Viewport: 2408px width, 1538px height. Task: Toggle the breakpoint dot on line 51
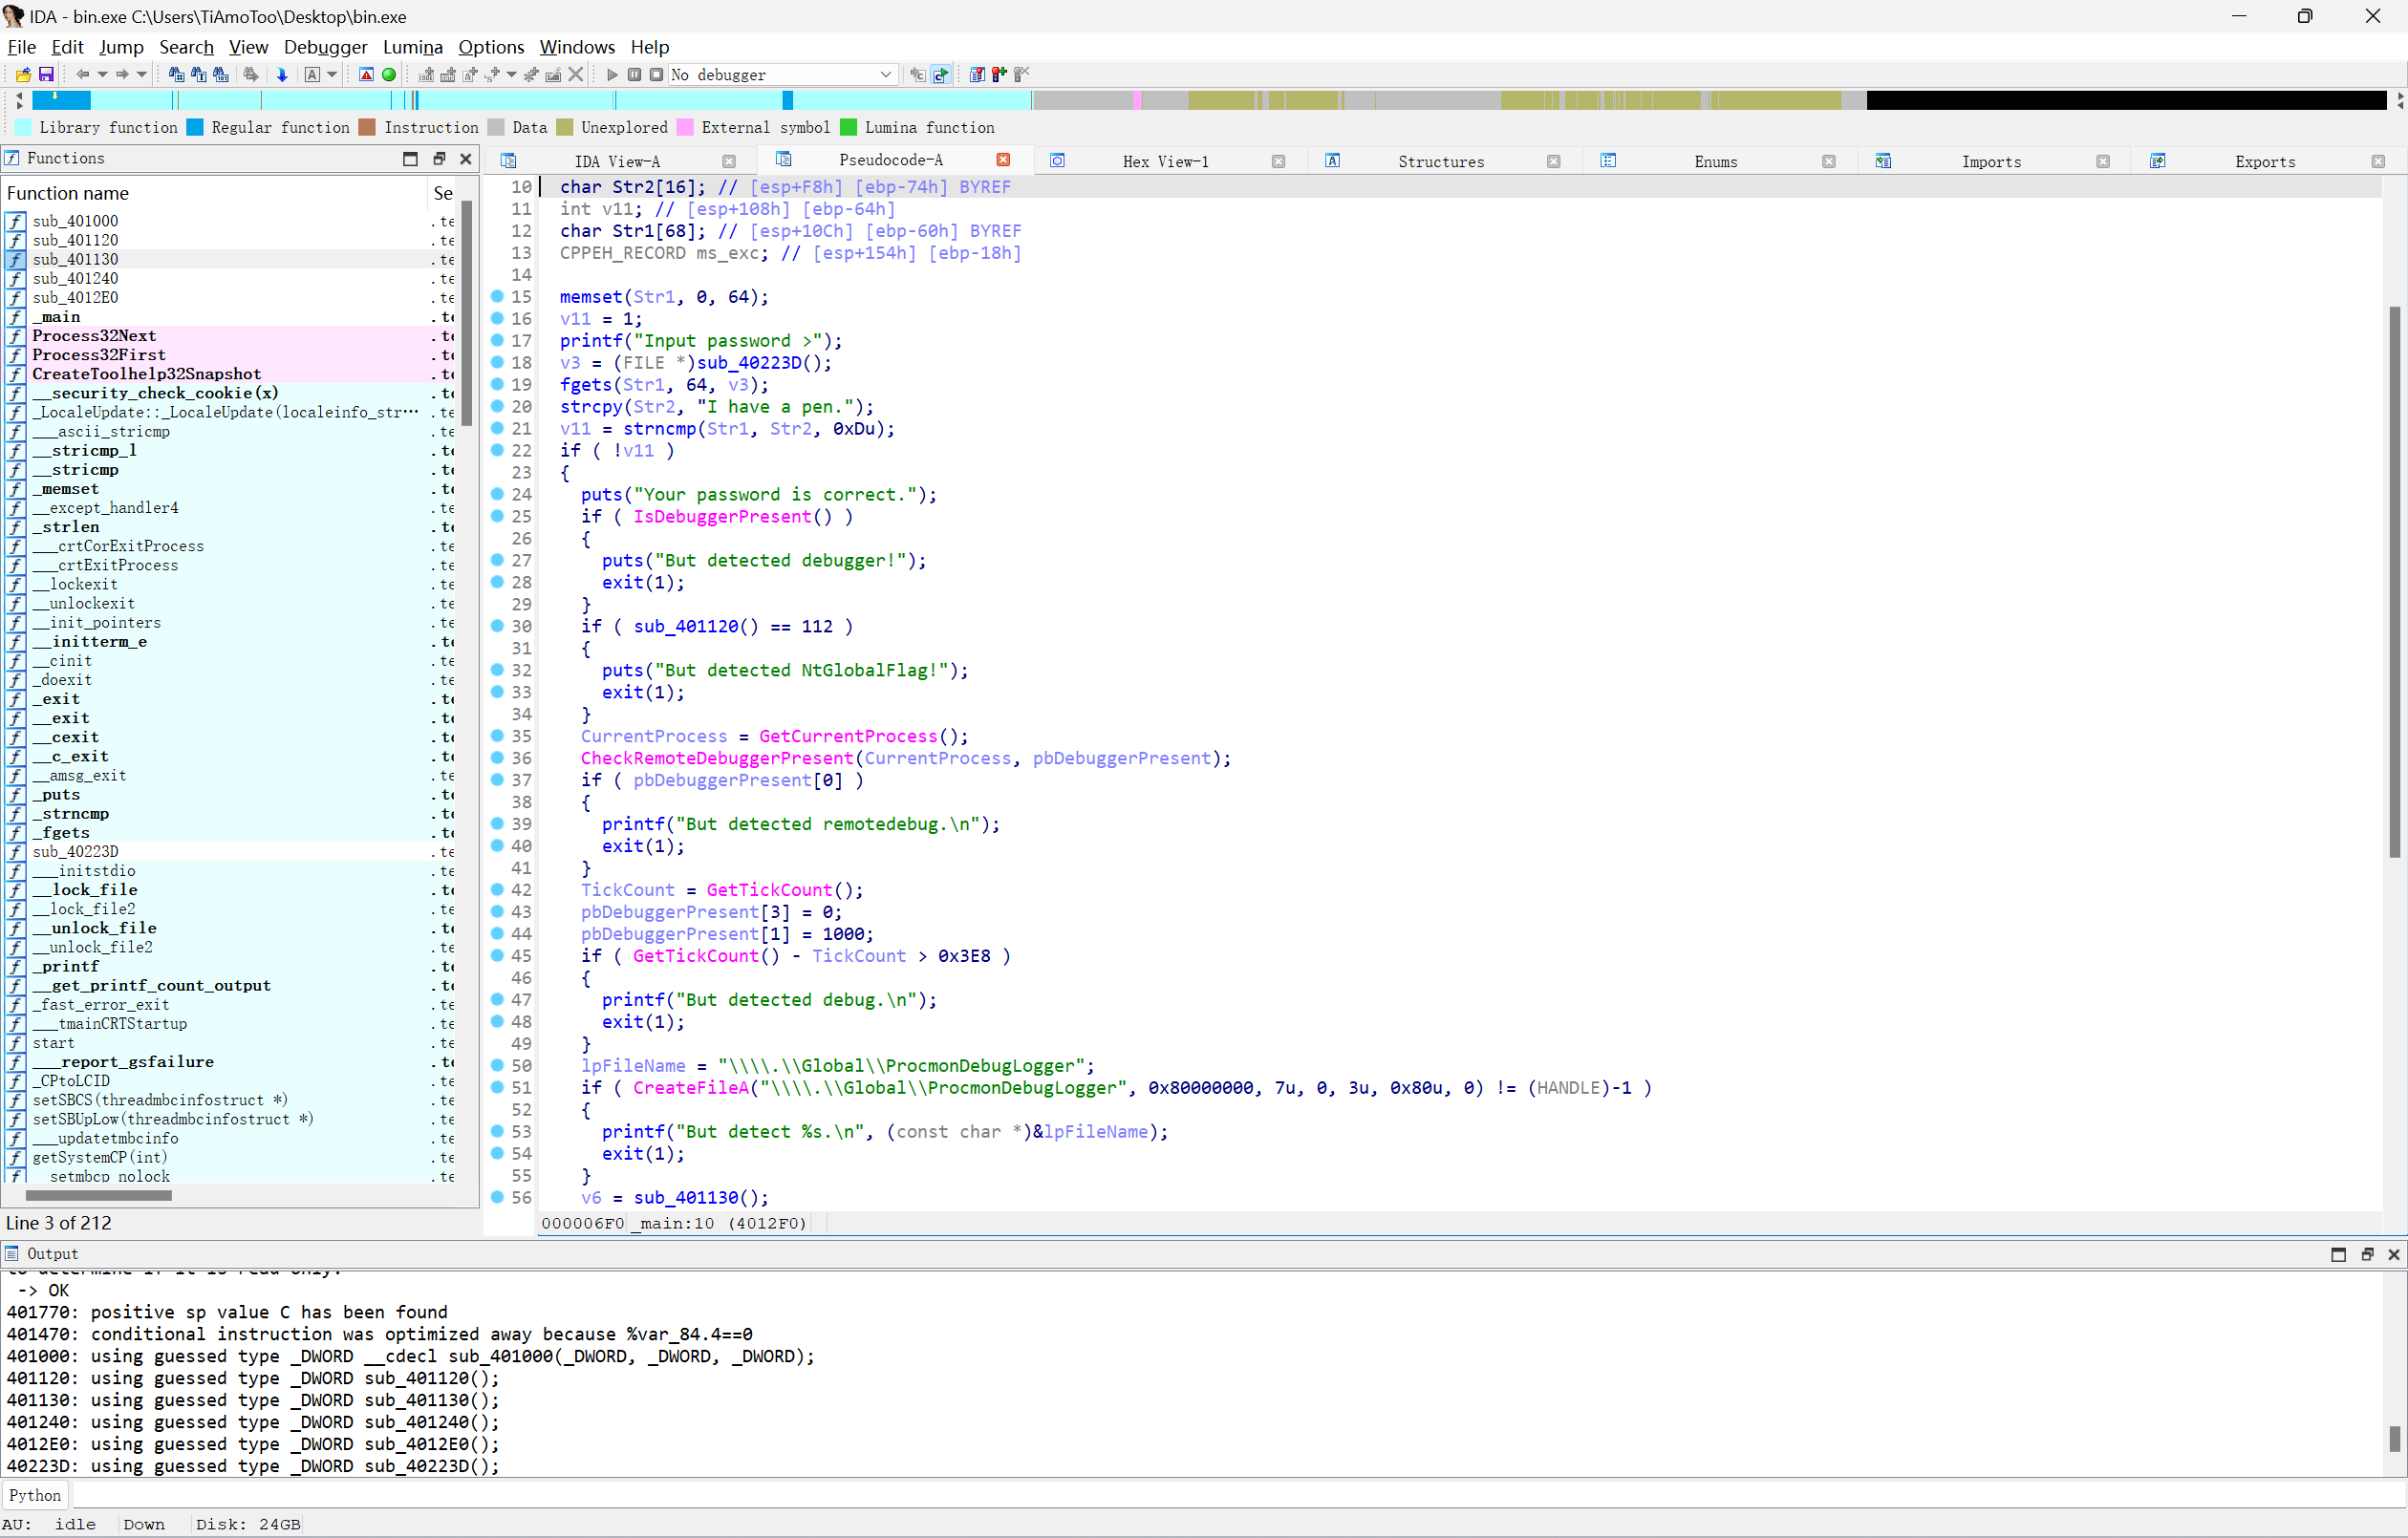click(x=497, y=1087)
